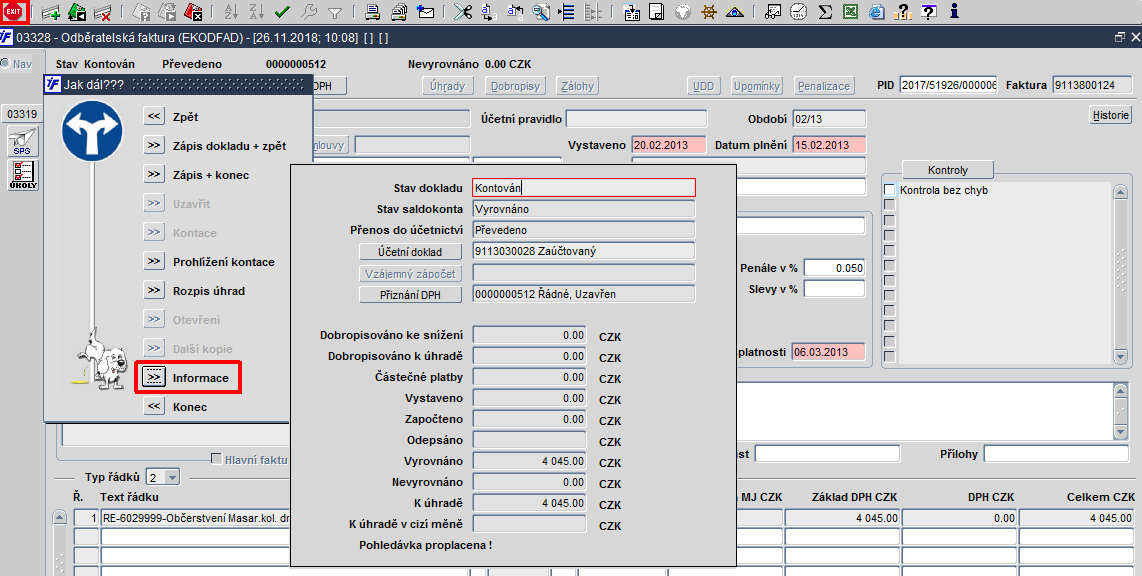
Task: Click the green copy record icon
Action: pos(76,12)
